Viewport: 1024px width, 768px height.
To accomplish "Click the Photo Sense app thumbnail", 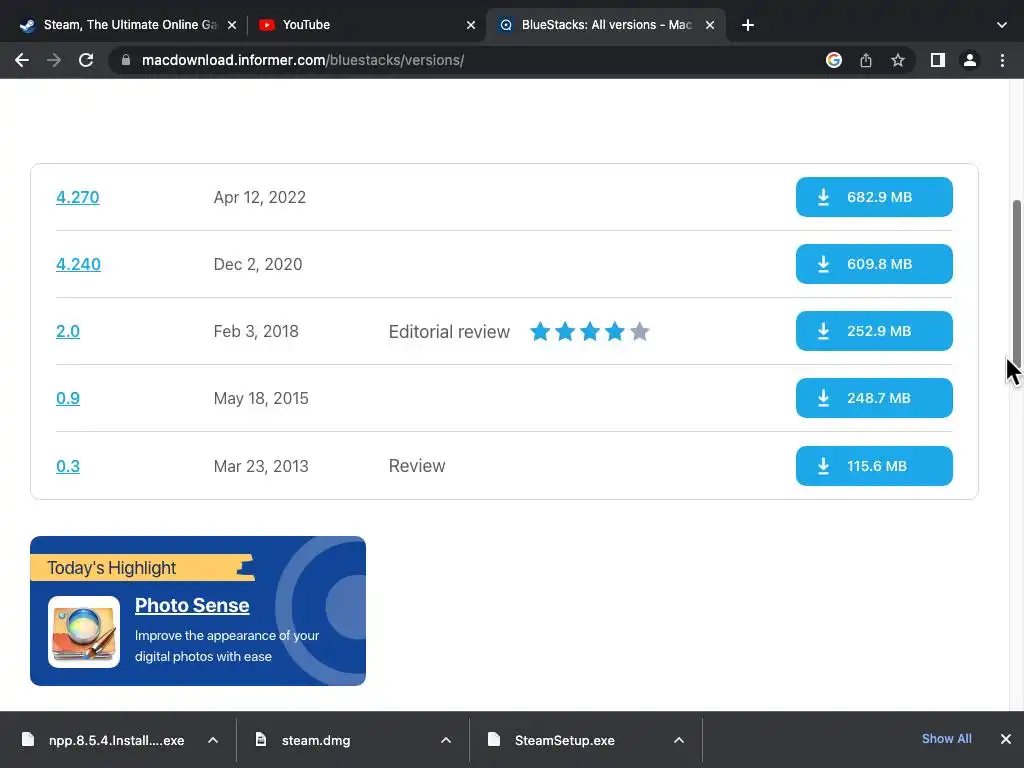I will [x=84, y=632].
